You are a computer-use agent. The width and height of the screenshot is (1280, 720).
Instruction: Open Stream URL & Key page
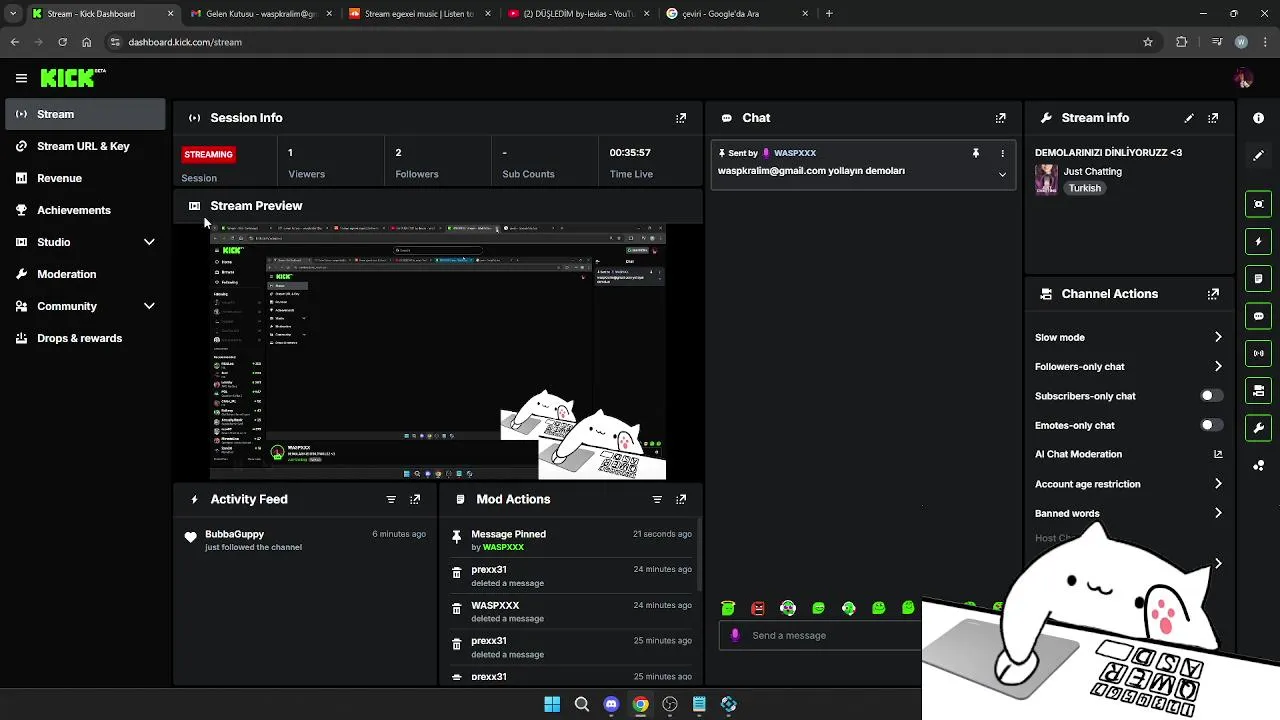click(x=85, y=146)
